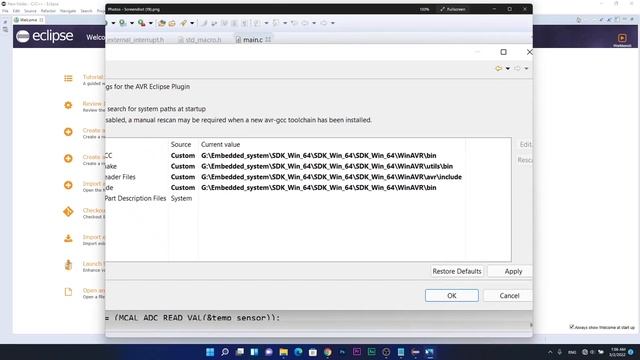The image size is (640, 360).
Task: Open Widgets from the taskbar
Action: point(254,352)
